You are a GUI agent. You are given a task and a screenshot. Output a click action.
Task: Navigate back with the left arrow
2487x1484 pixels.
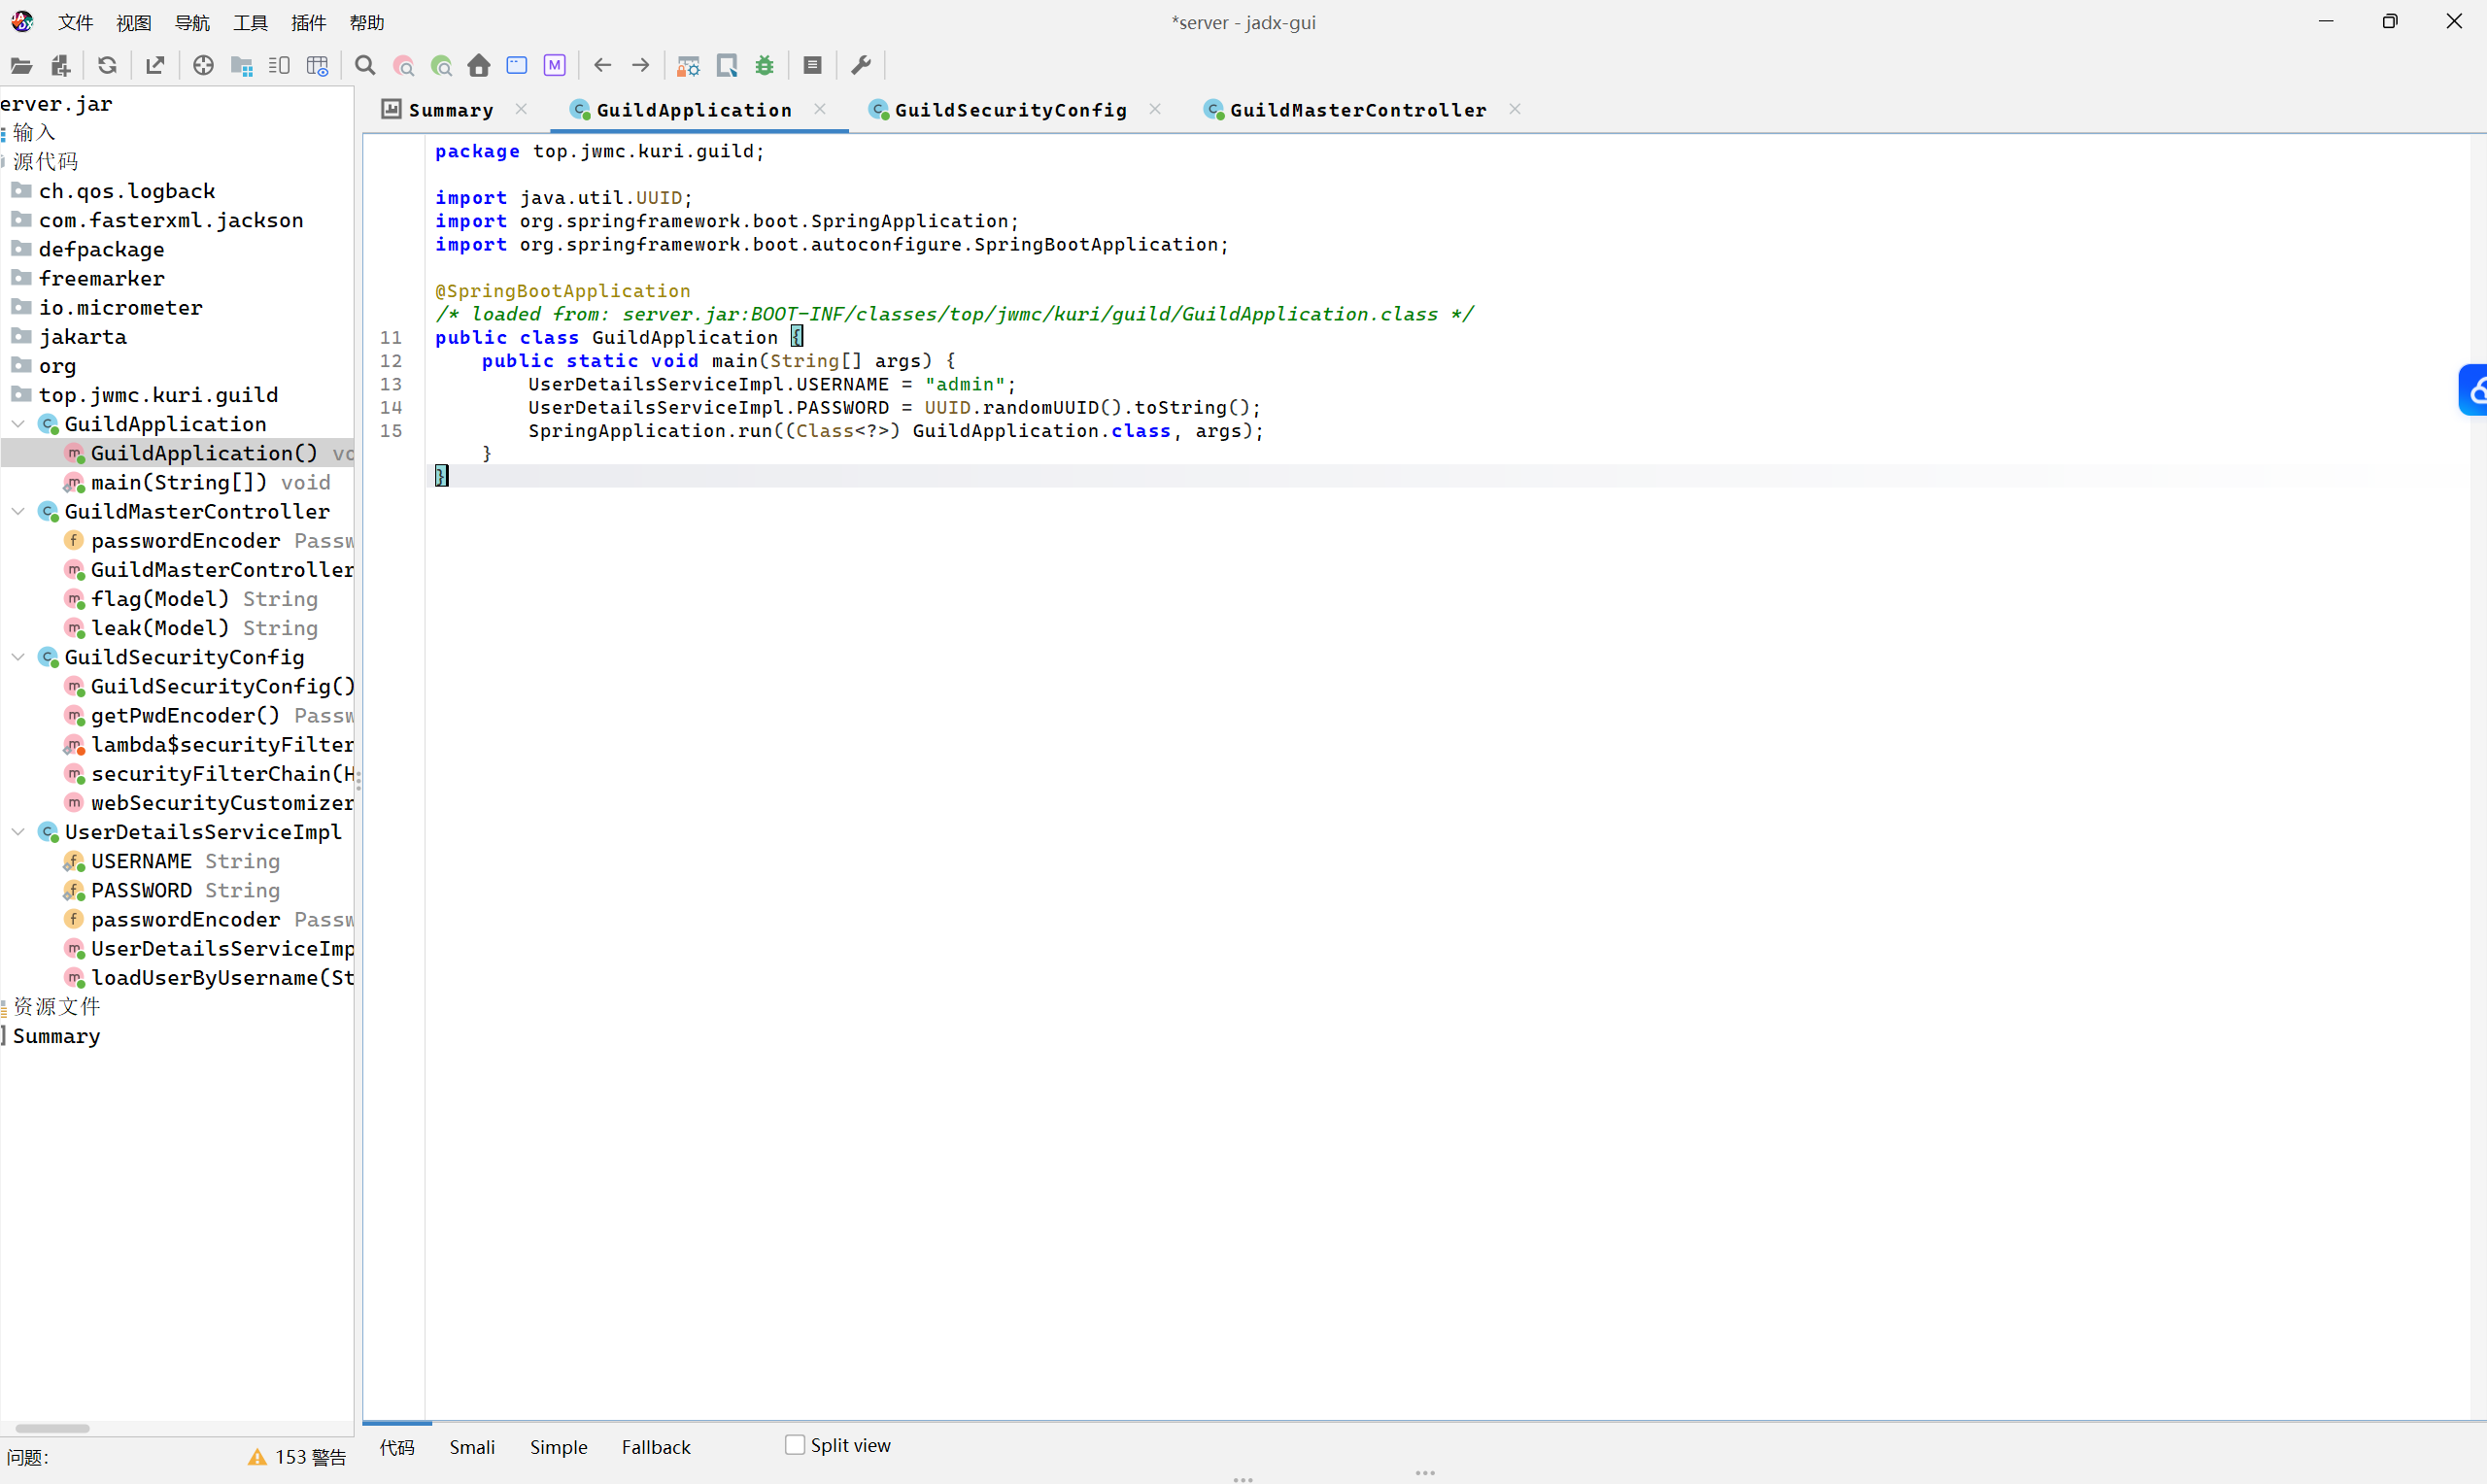(x=602, y=66)
